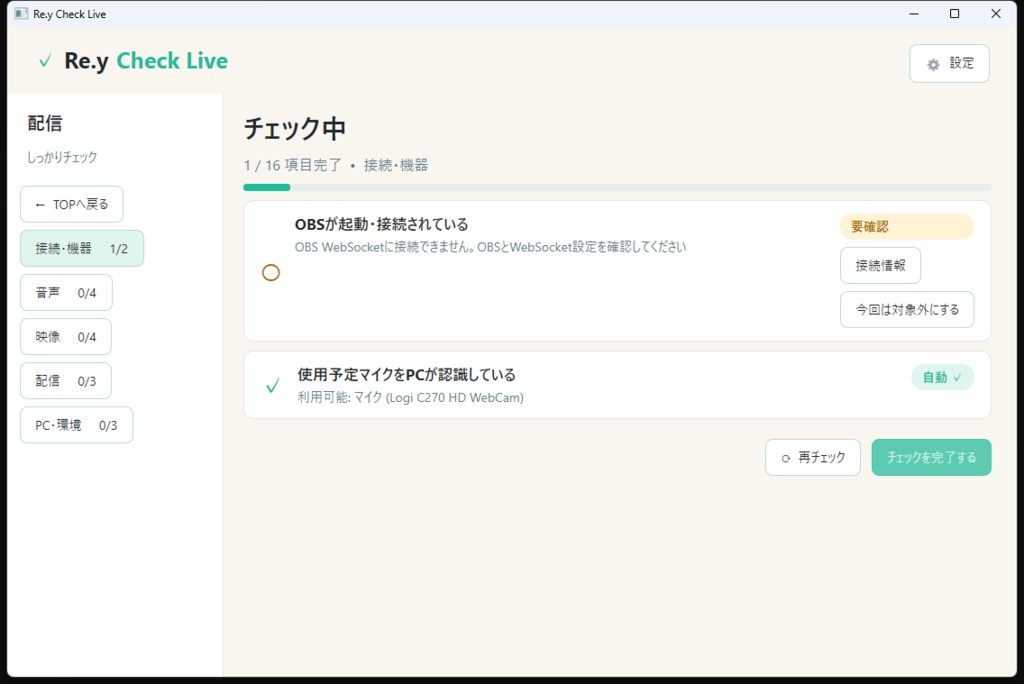This screenshot has width=1024, height=684.
Task: Click the 使用予定マイクをPCが認識している title
Action: [x=406, y=375]
